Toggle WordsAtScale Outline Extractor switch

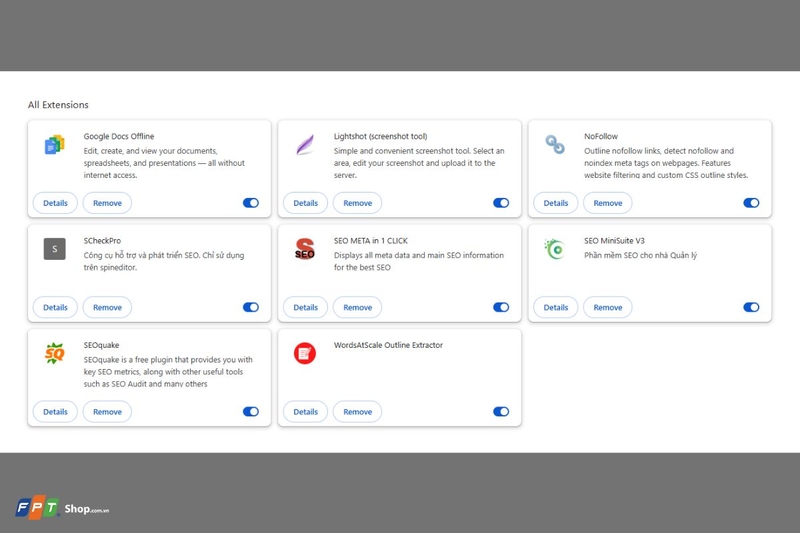tap(501, 412)
